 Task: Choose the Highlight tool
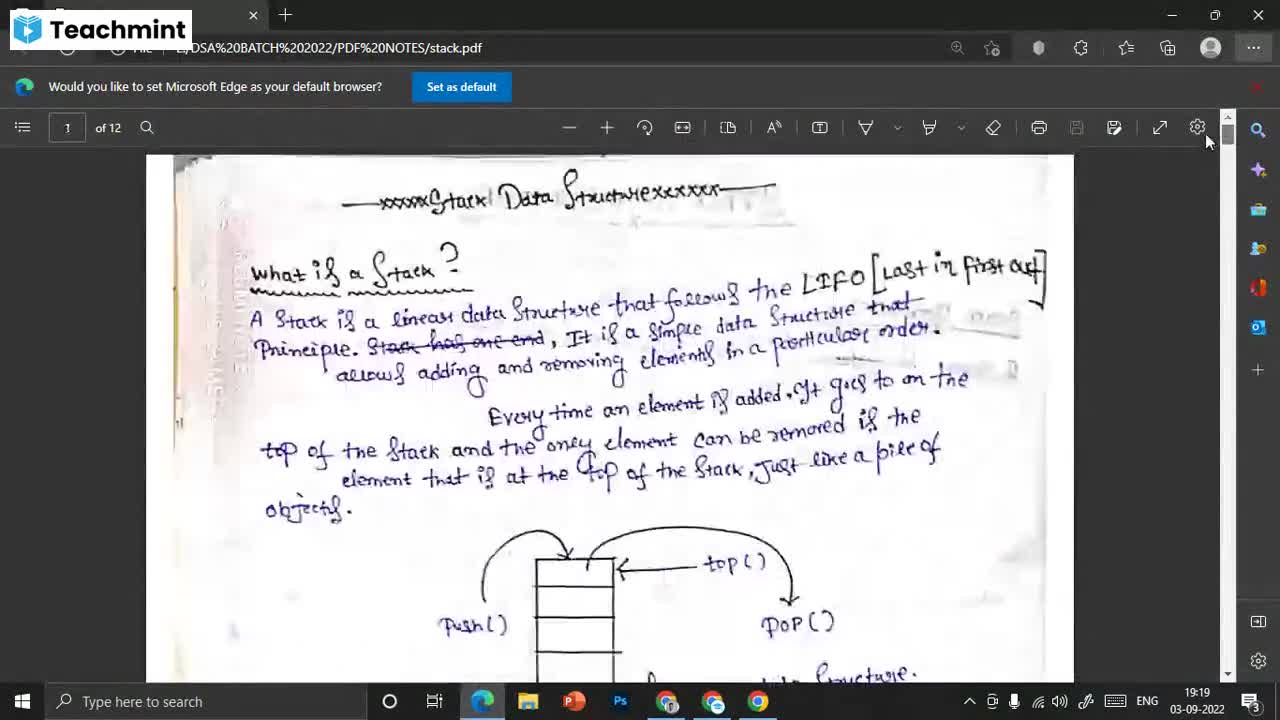click(929, 127)
